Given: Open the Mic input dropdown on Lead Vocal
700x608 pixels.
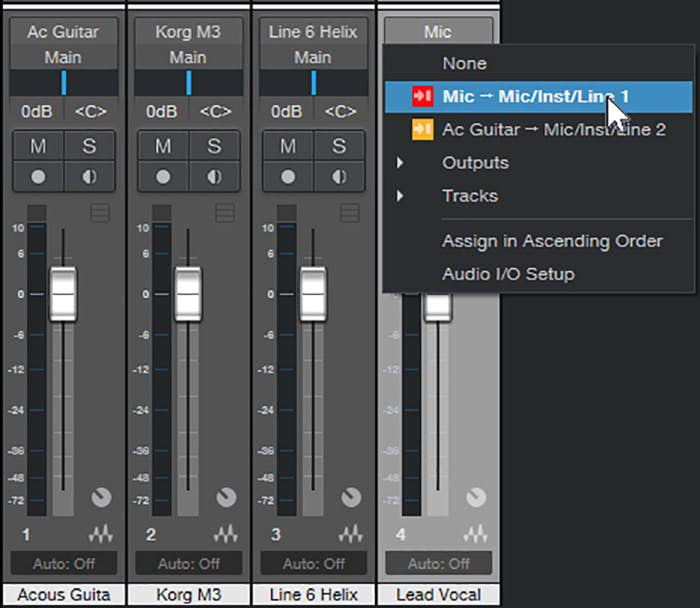Looking at the screenshot, I should [x=437, y=32].
